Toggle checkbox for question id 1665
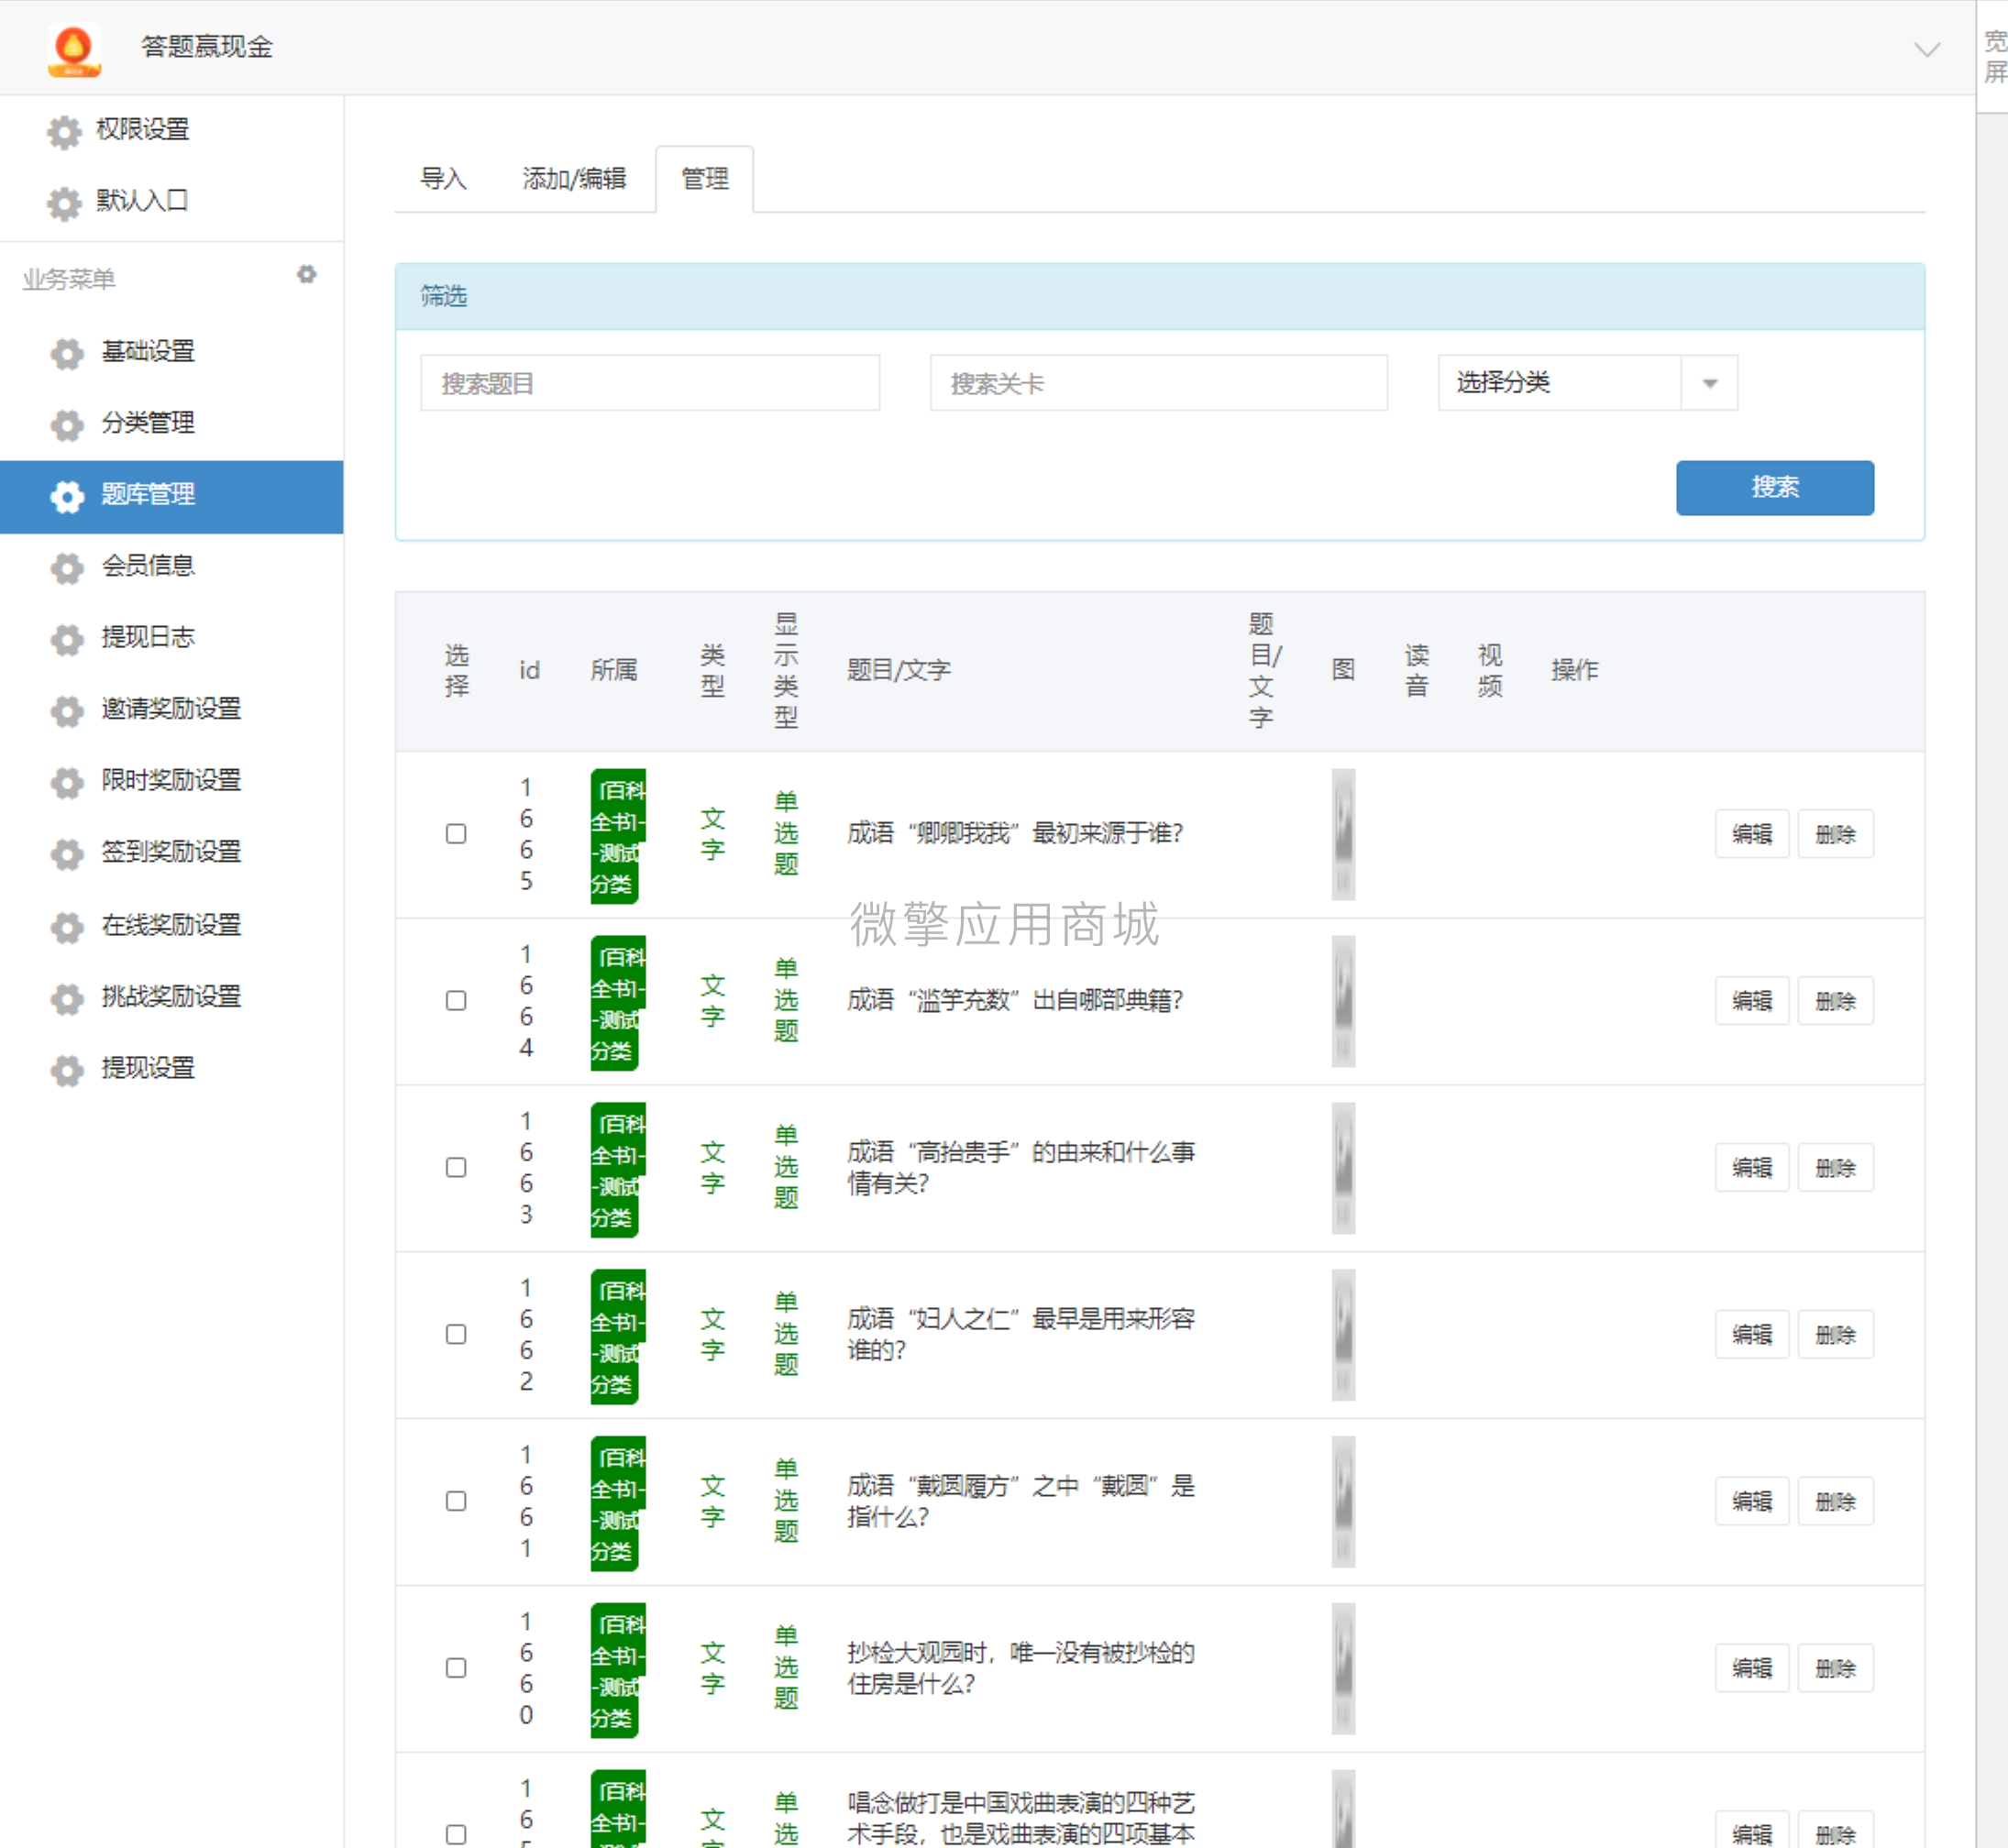2008x1848 pixels. pos(457,834)
